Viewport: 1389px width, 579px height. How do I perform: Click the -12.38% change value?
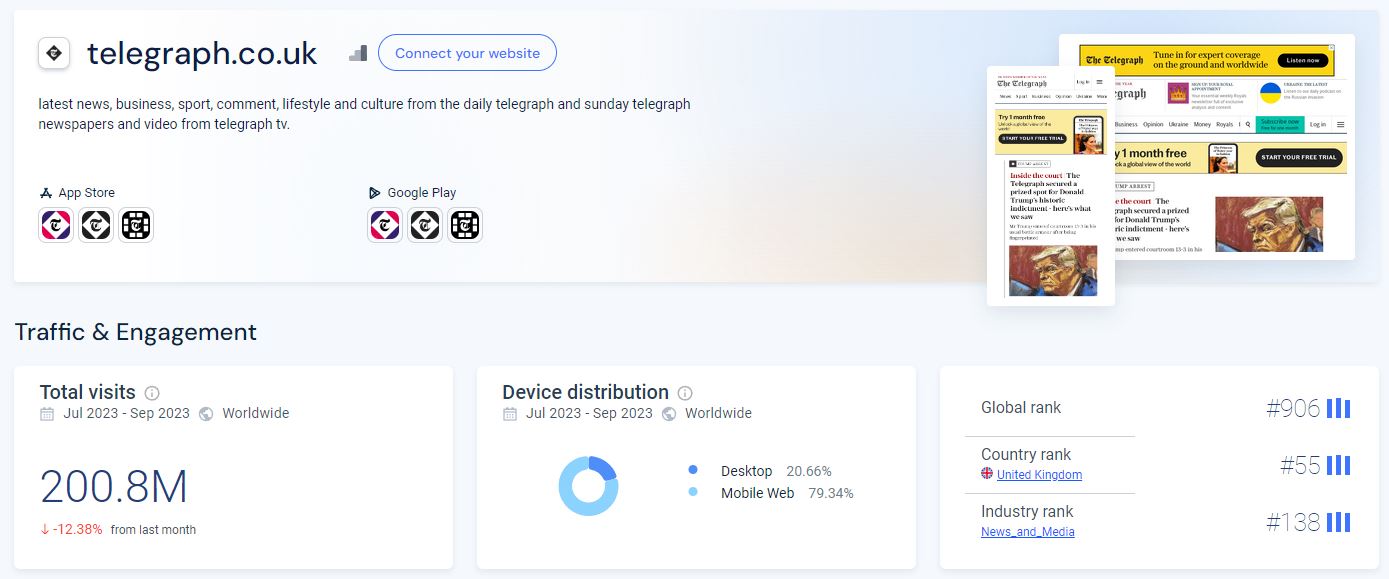[x=72, y=529]
